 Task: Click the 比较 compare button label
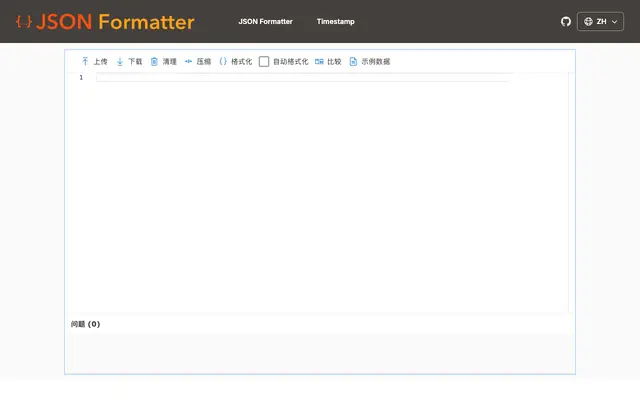(334, 62)
